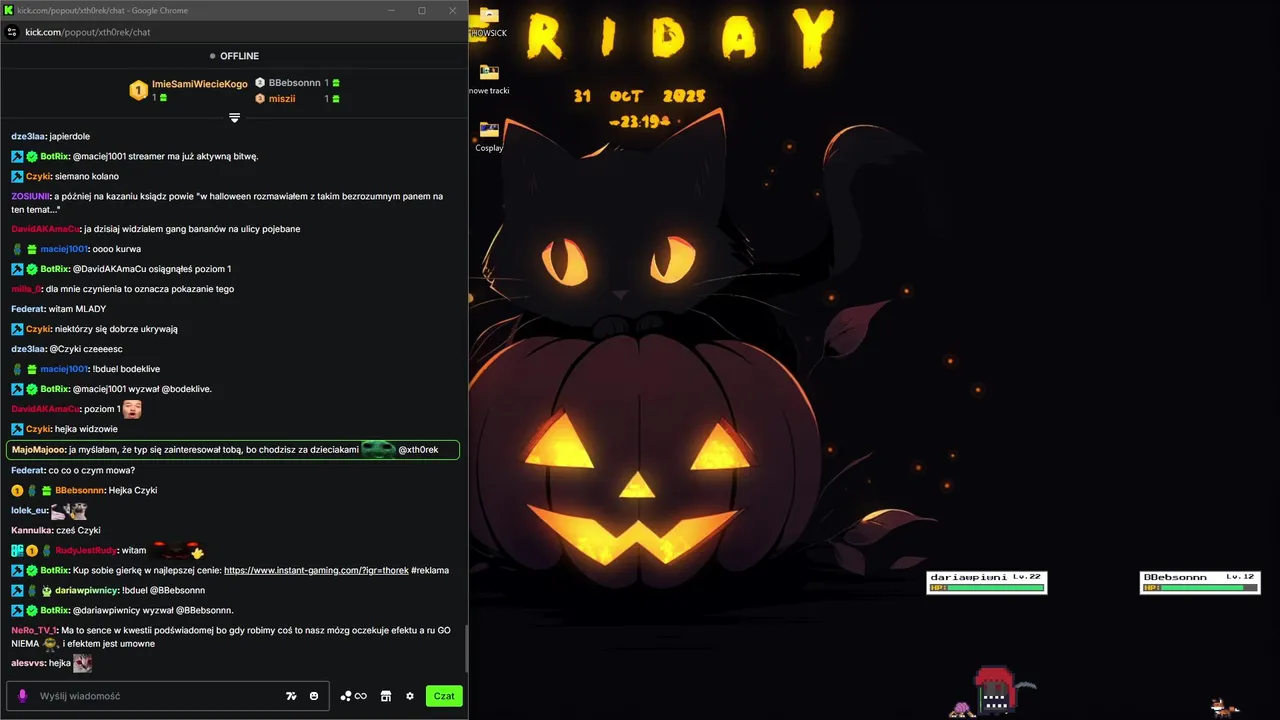Screen dimensions: 1280x720
Task: Click the emote in RudyJestRudy's witam message
Action: click(x=178, y=550)
